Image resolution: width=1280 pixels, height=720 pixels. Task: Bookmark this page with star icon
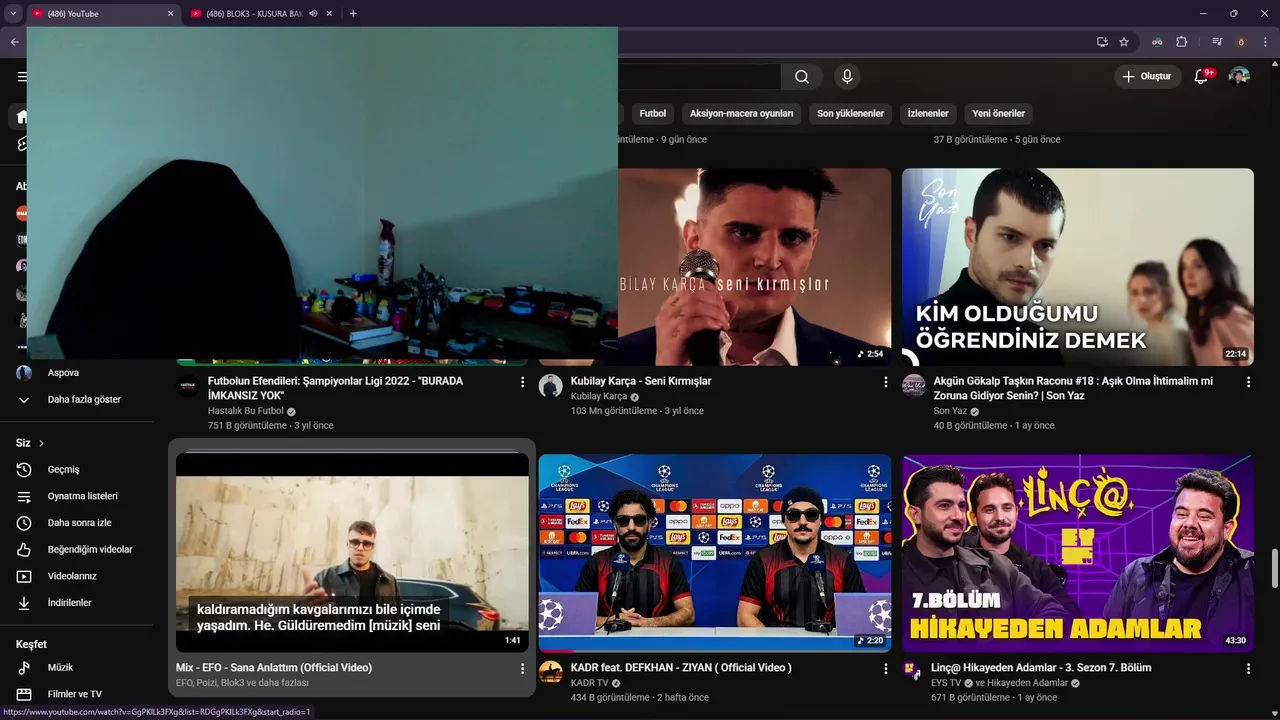[x=1124, y=42]
